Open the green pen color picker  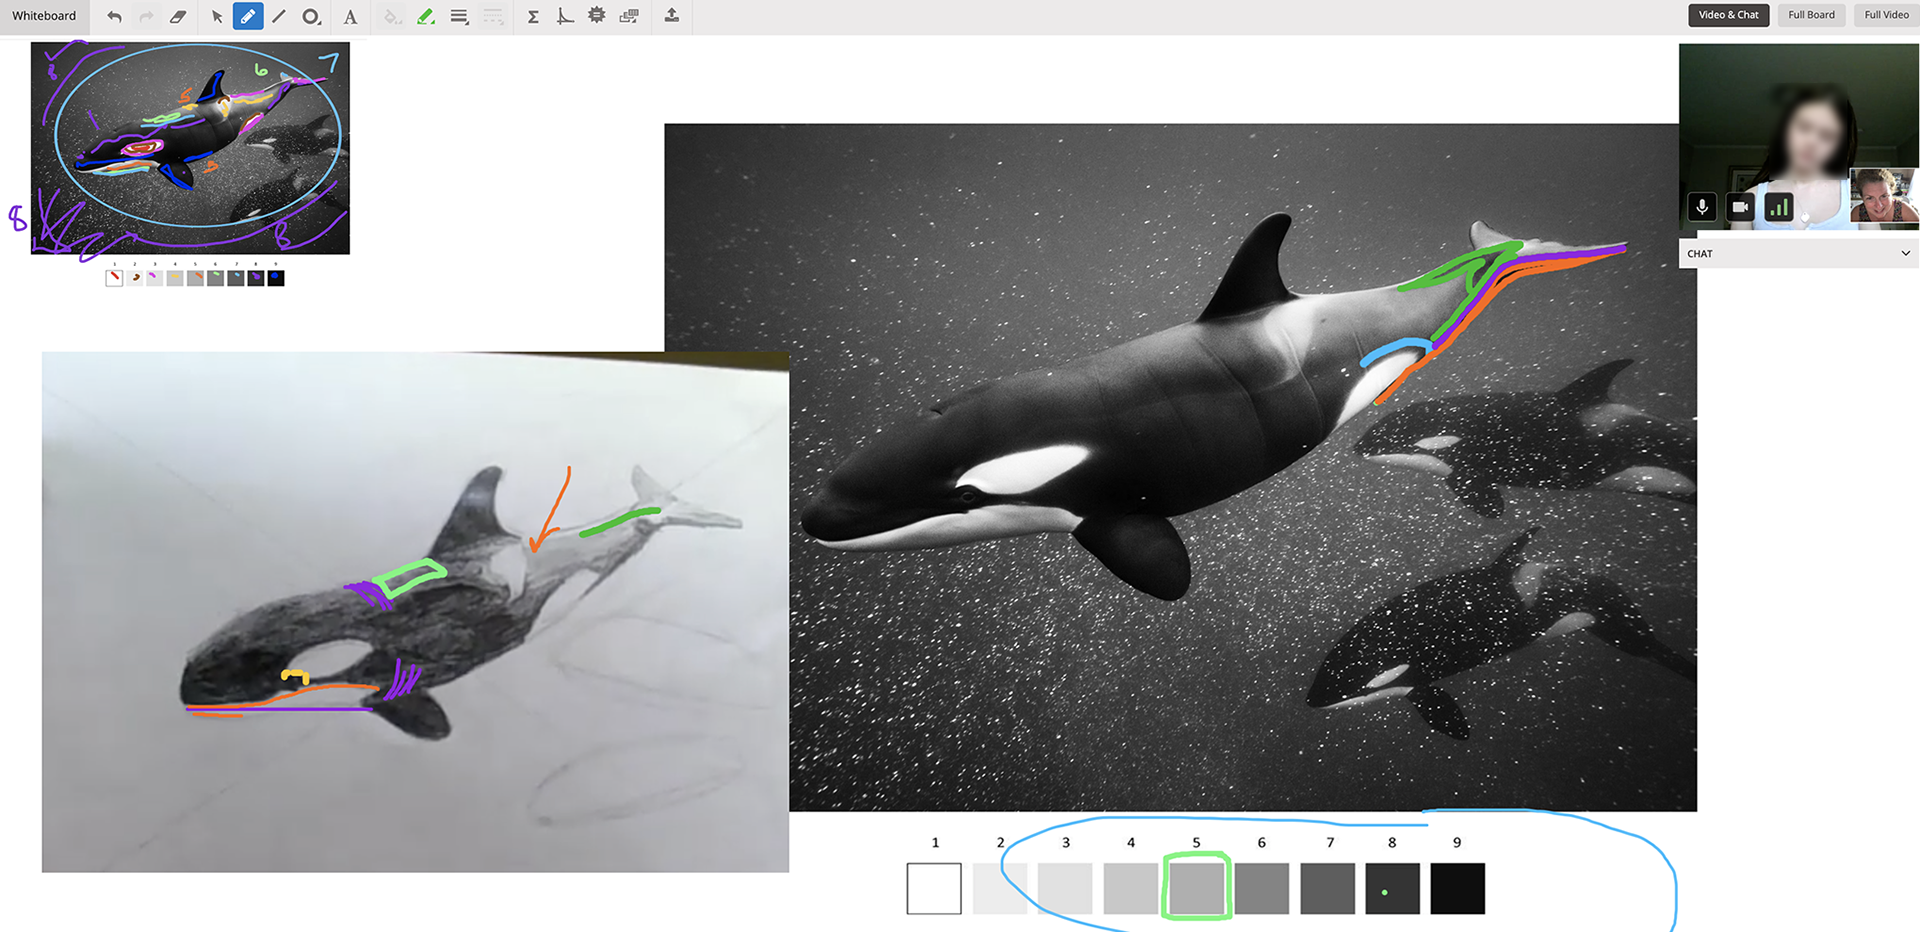tap(426, 16)
